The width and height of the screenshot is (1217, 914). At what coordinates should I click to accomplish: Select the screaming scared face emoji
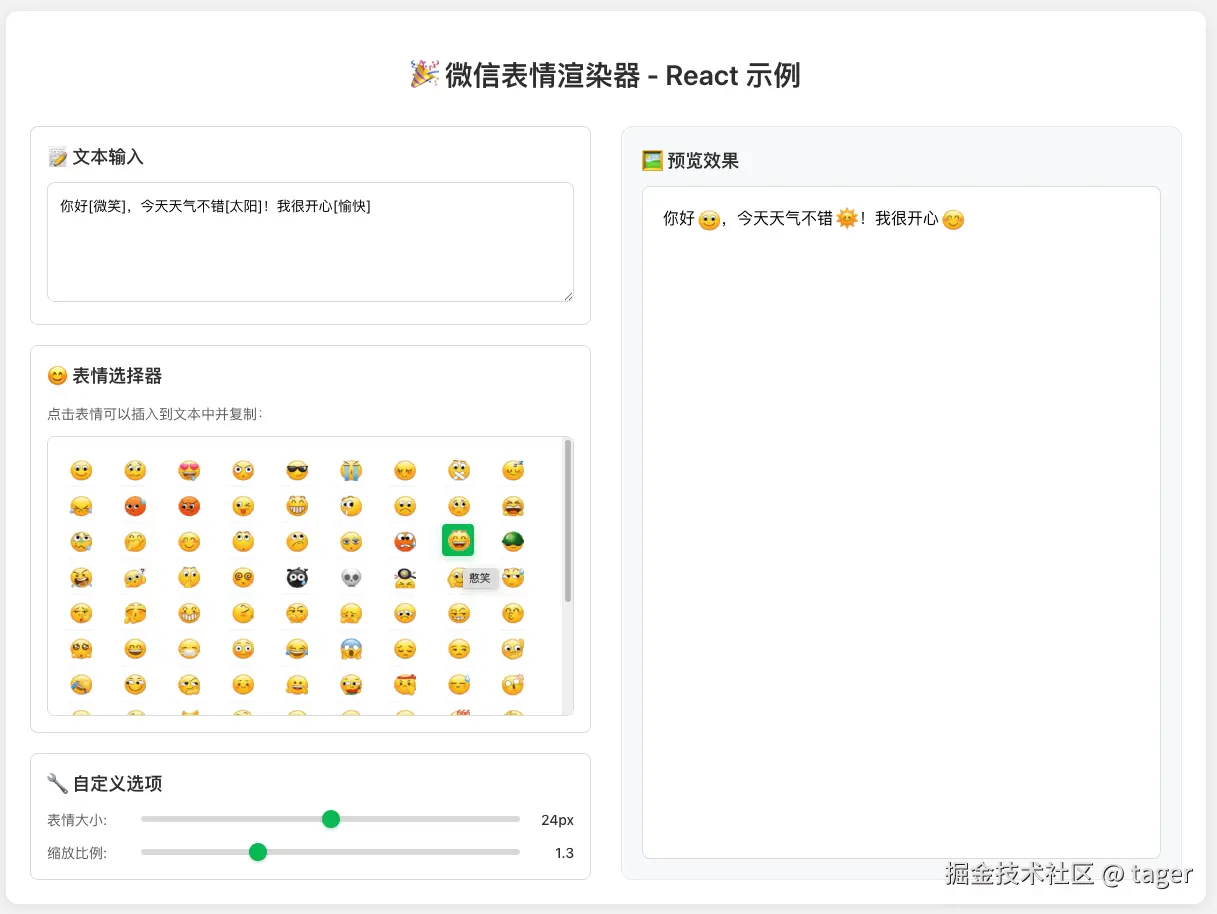(x=351, y=648)
